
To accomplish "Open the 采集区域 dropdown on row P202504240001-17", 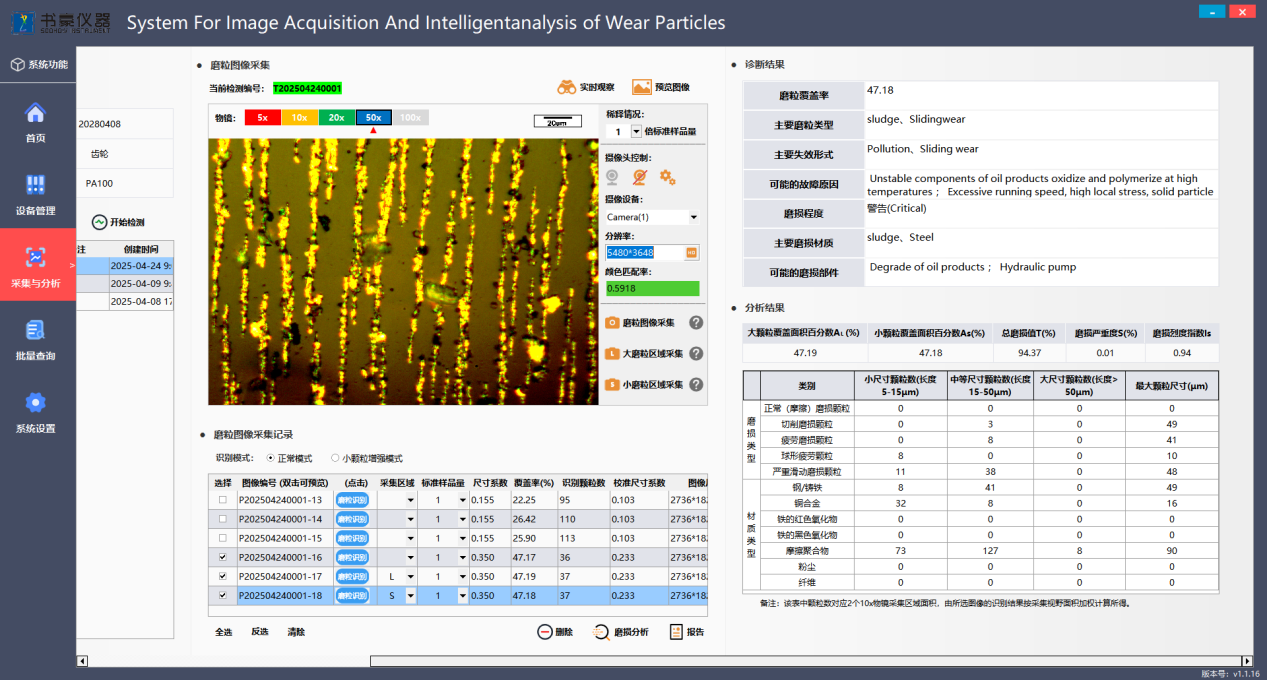I will coord(413,576).
